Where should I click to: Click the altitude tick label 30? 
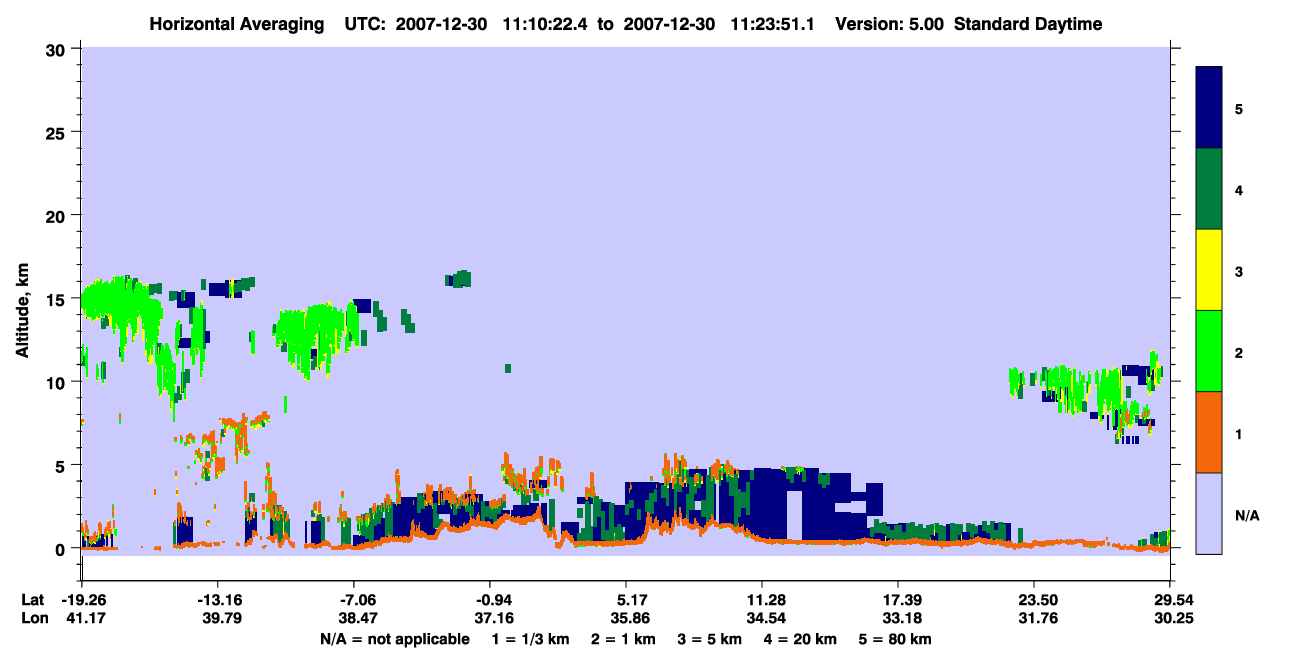click(58, 49)
